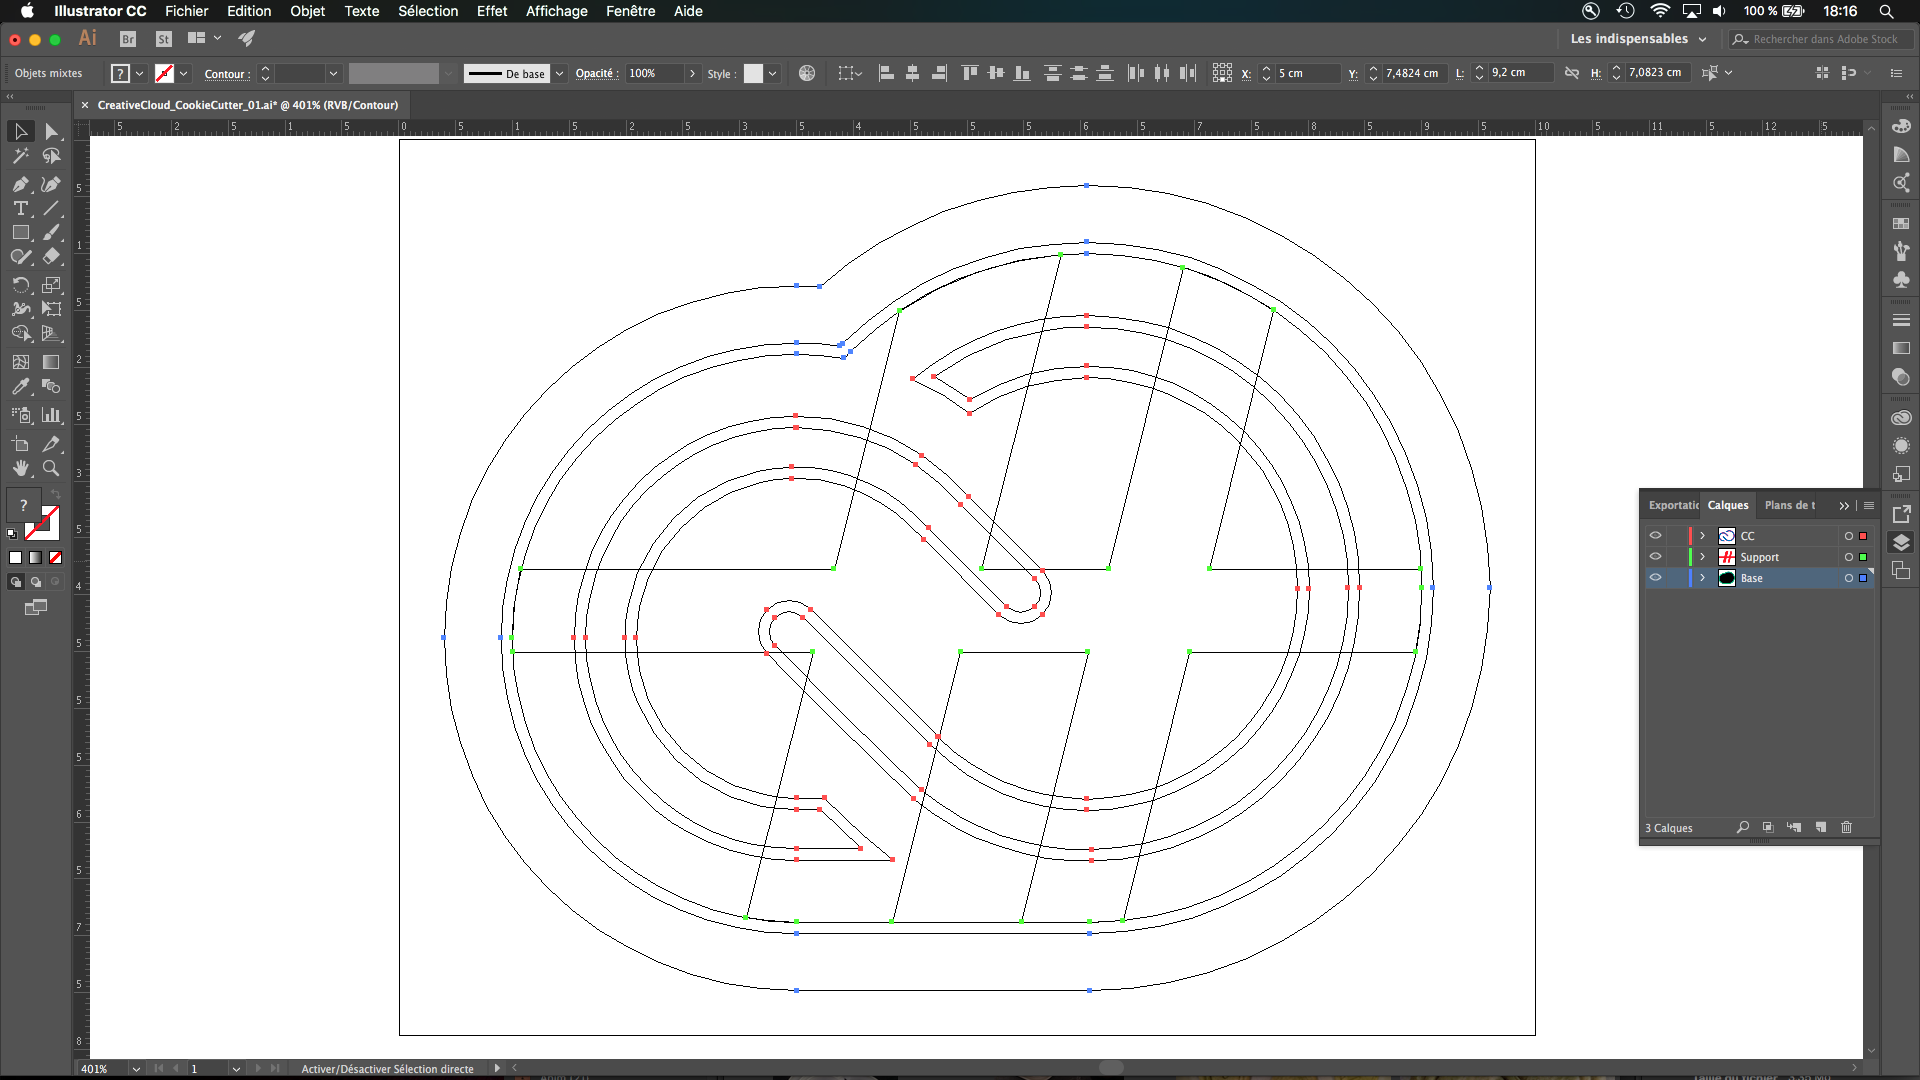Apply None using the red-slash swatch
This screenshot has width=1920, height=1080.
click(56, 558)
